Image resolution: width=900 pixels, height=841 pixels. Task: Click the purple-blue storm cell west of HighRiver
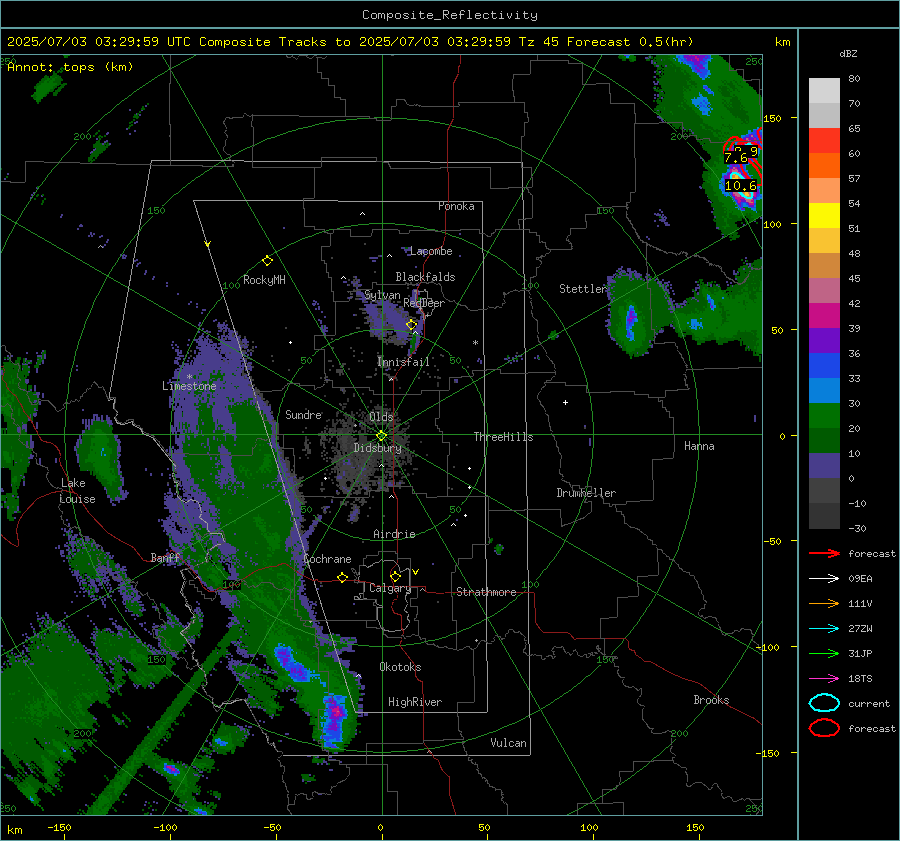[333, 721]
